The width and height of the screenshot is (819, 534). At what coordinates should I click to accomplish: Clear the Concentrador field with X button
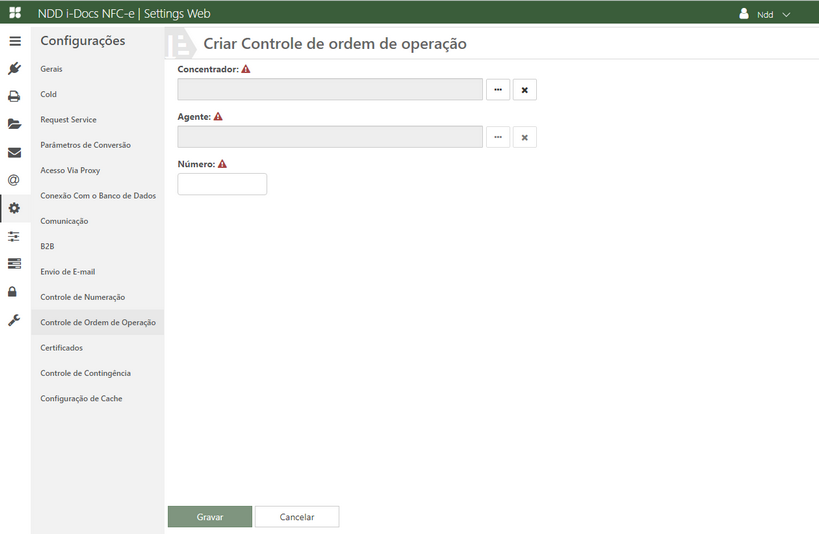[x=524, y=89]
